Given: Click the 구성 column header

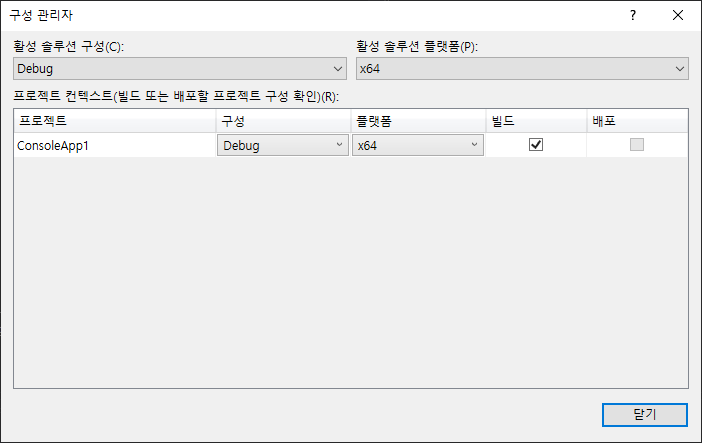Looking at the screenshot, I should click(283, 121).
